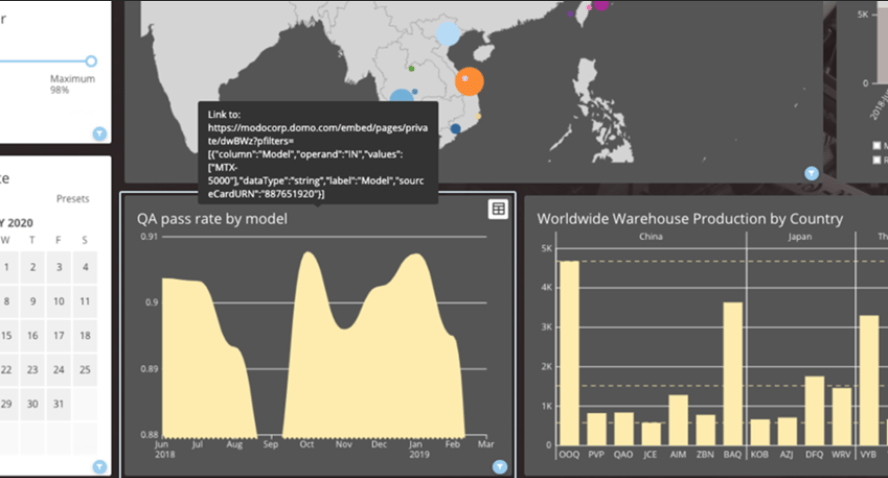The height and width of the screenshot is (478, 888).
Task: Click the WRV bar in warehouse chart
Action: coord(842,416)
